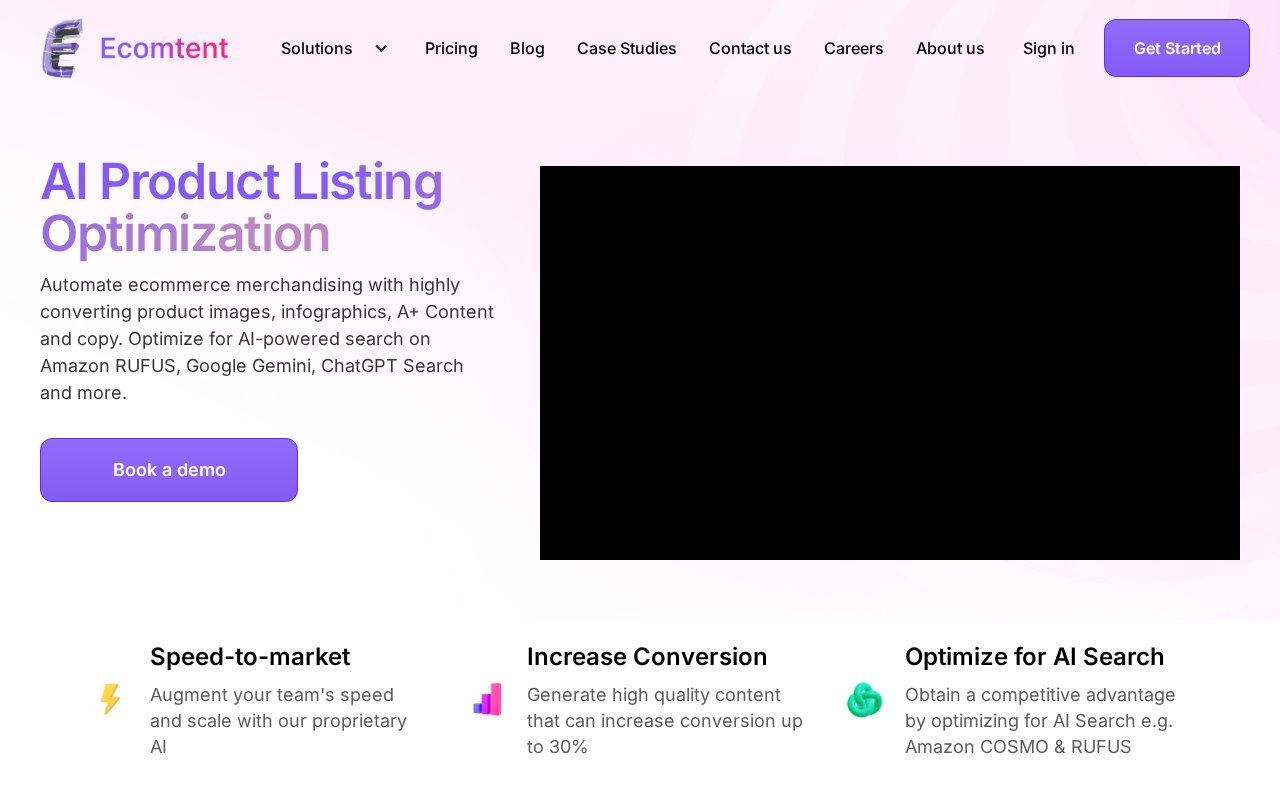This screenshot has width=1280, height=800.
Task: Open the Blog link
Action: click(527, 48)
